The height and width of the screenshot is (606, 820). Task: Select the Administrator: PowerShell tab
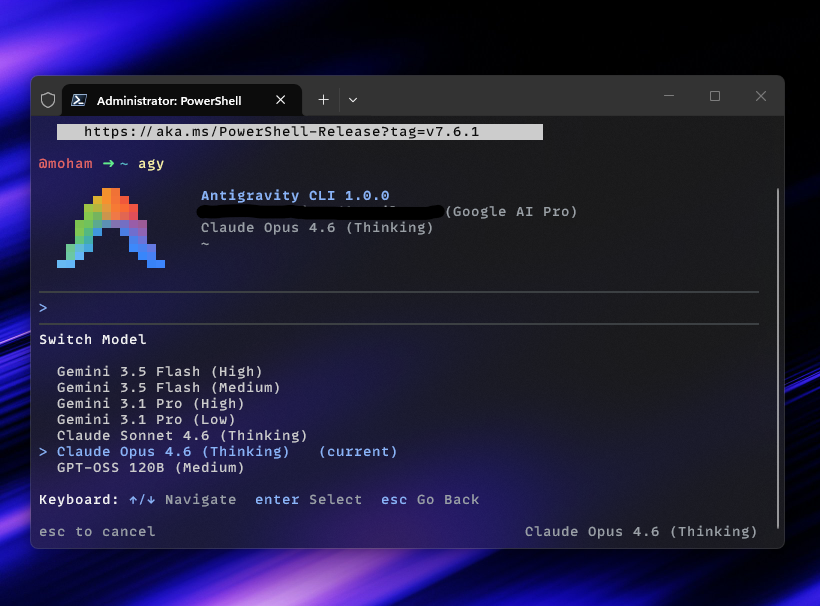pyautogui.click(x=182, y=100)
